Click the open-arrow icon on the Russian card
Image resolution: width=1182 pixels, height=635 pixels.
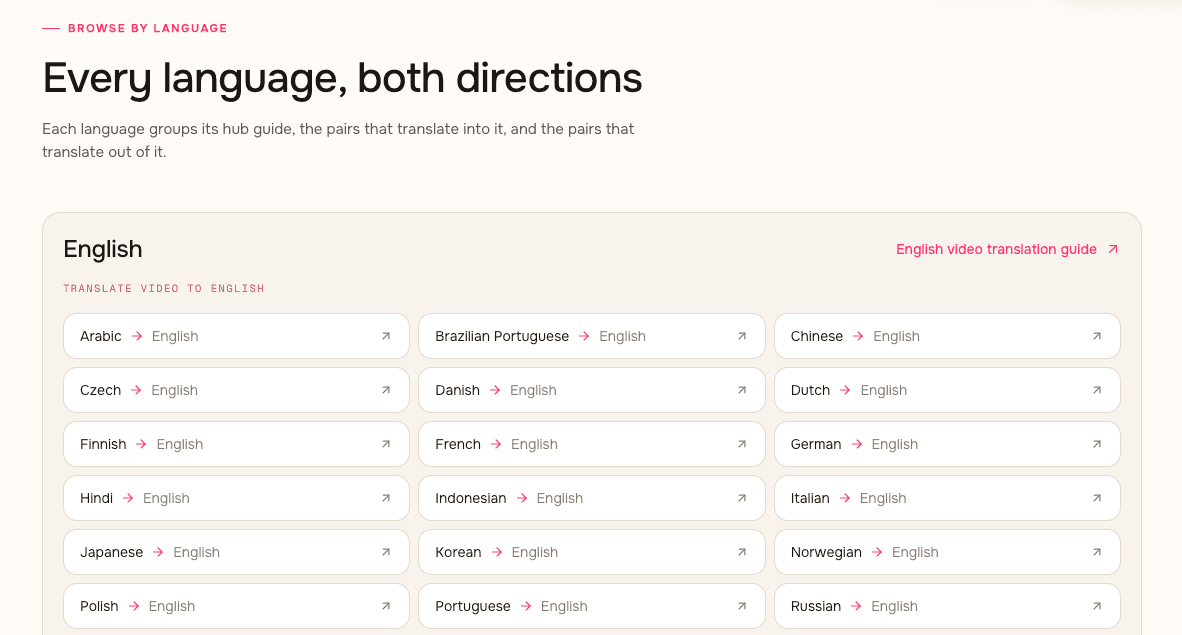tap(1097, 606)
